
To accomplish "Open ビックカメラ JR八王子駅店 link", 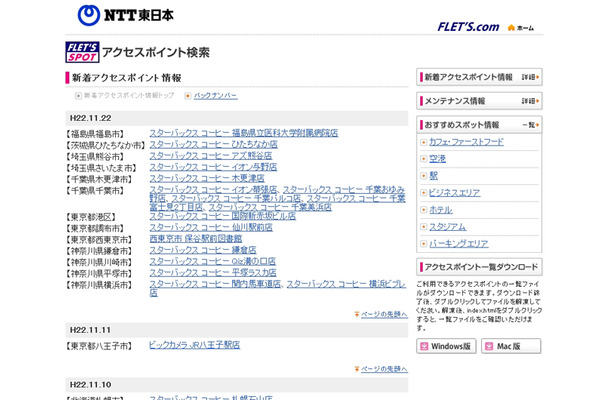I will click(x=195, y=345).
